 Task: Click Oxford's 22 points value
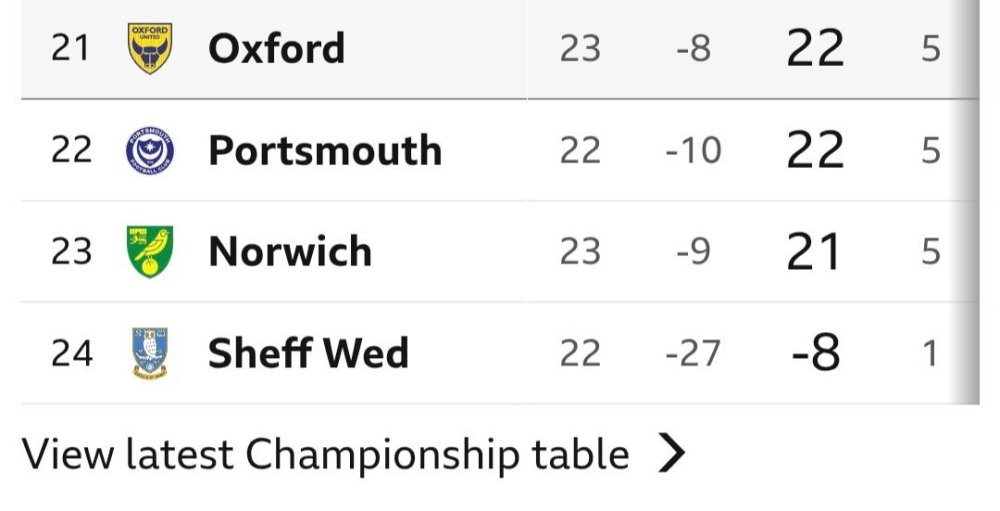tap(815, 49)
